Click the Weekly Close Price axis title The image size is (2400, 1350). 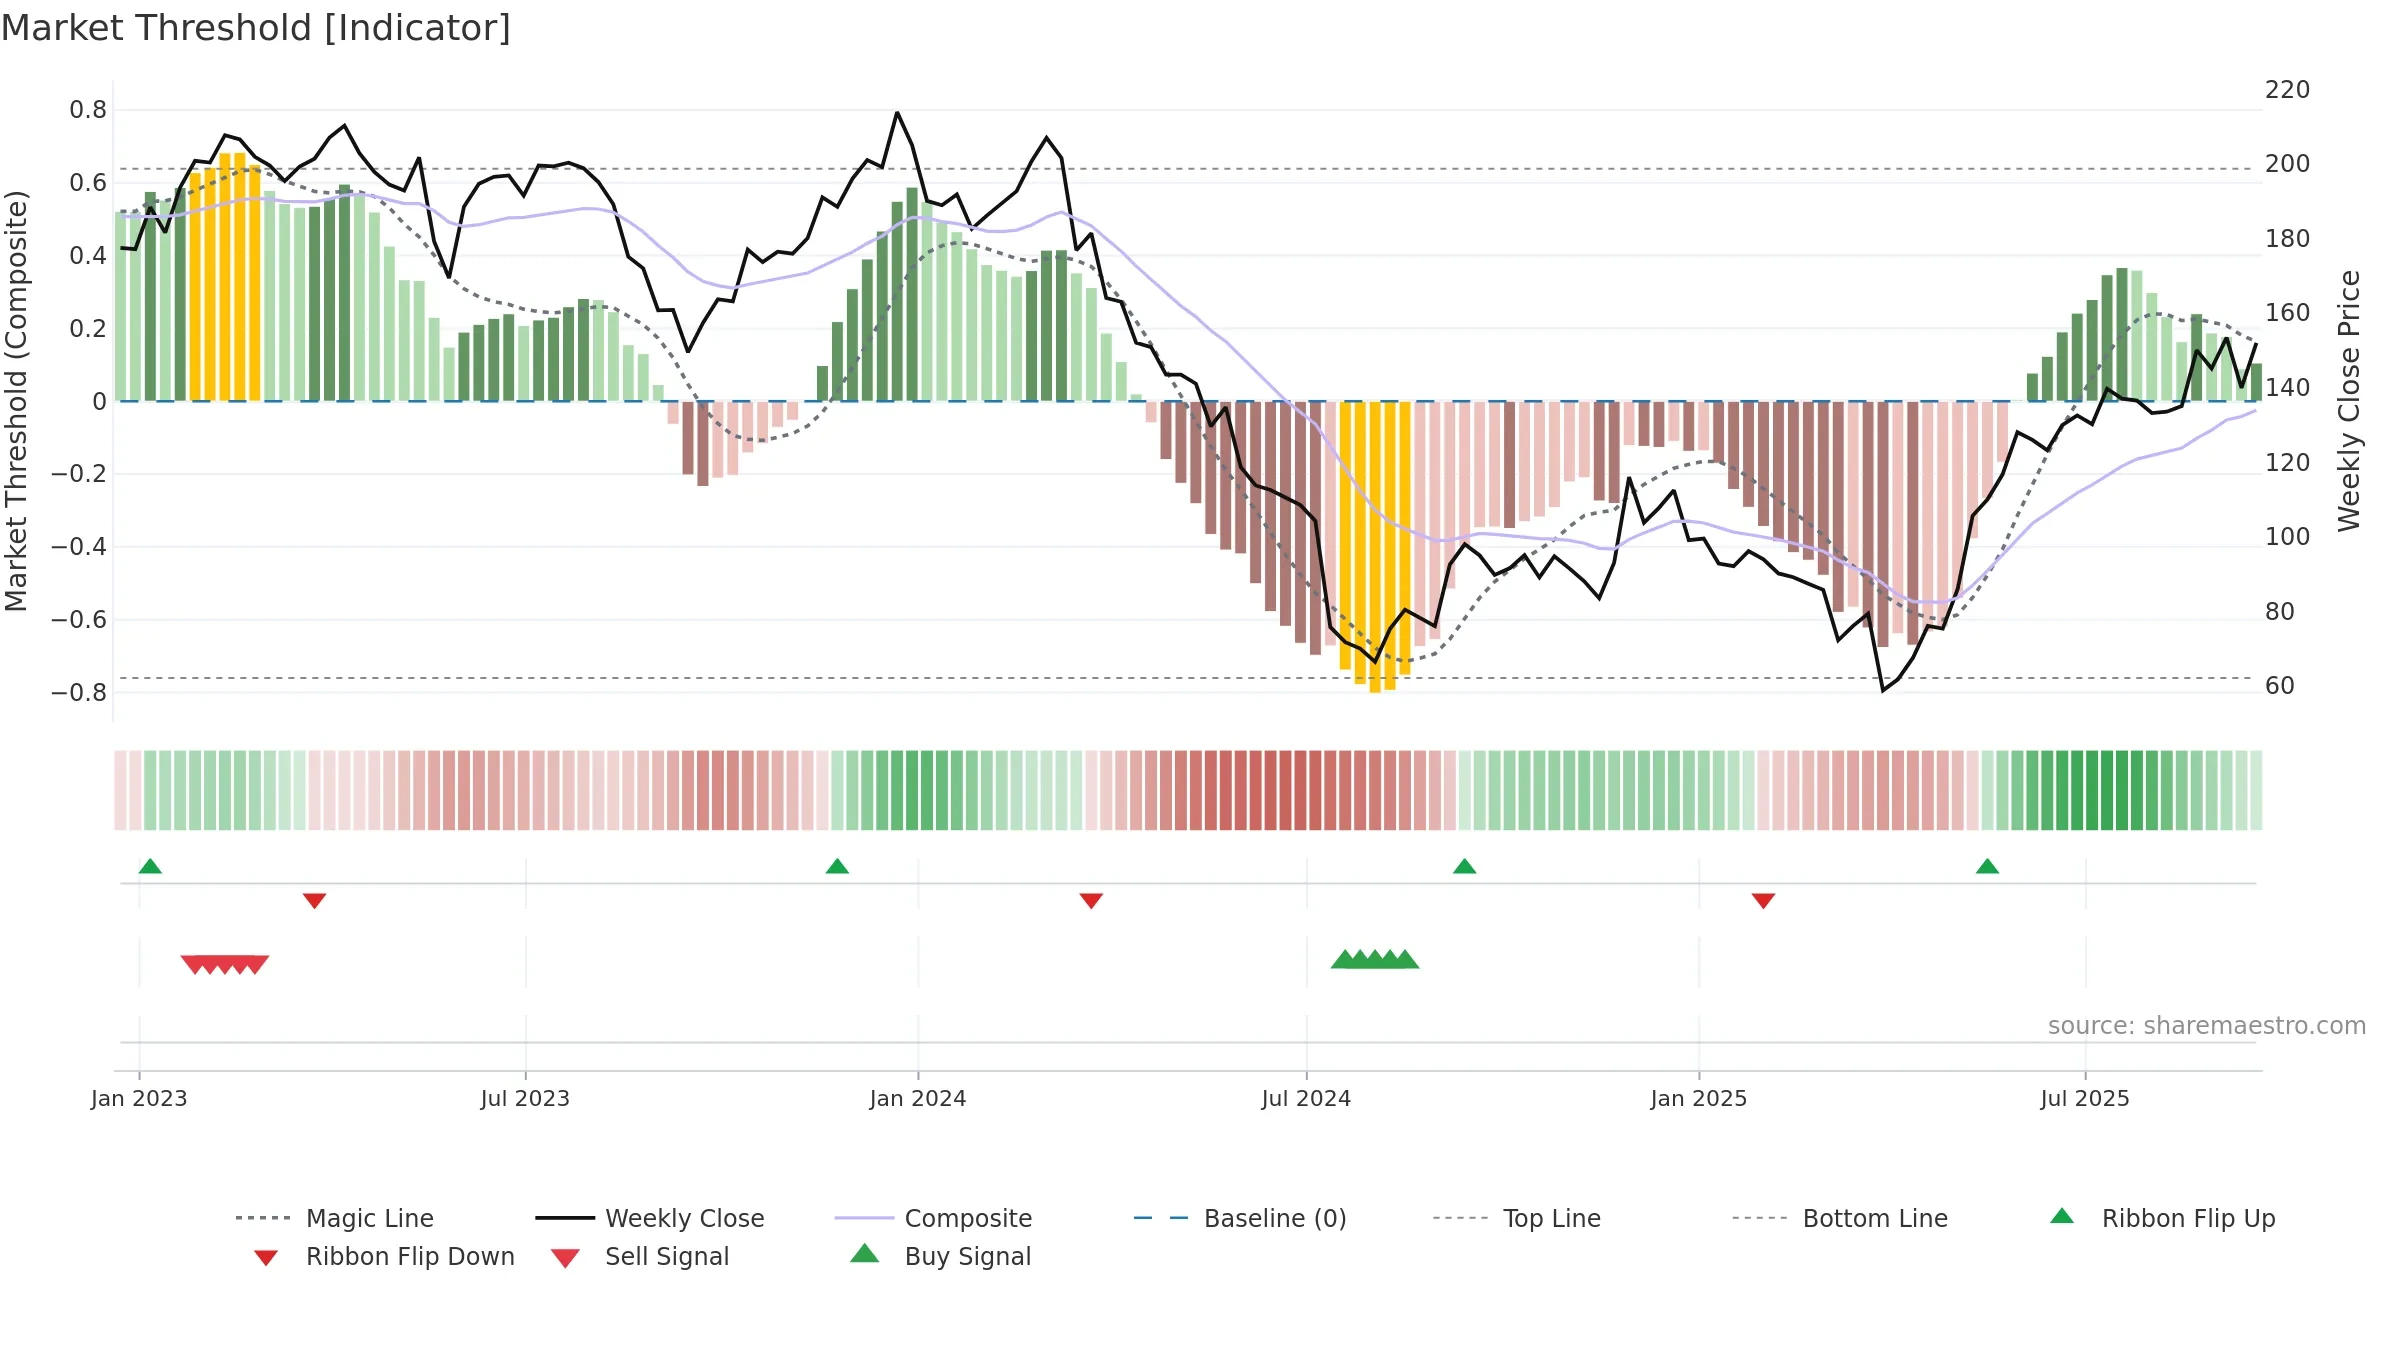pyautogui.click(x=2349, y=400)
